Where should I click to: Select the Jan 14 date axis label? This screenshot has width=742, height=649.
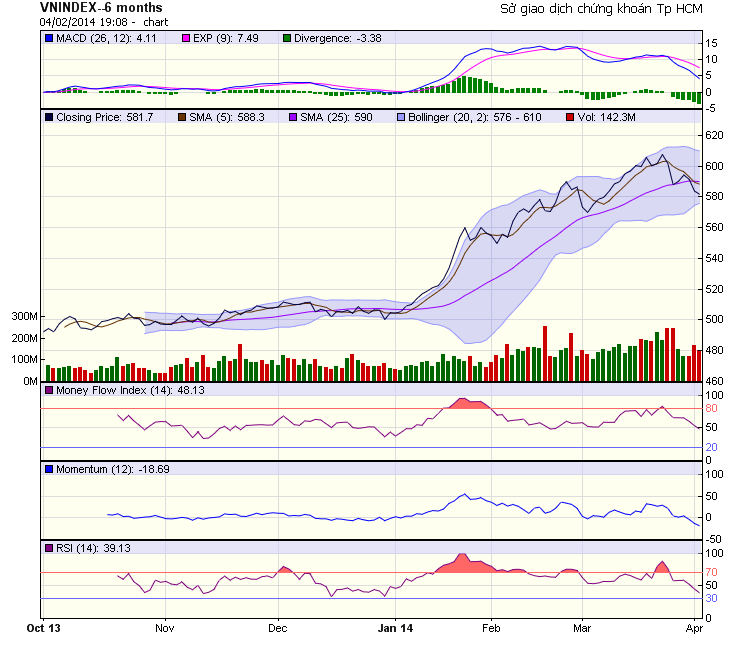[x=395, y=629]
